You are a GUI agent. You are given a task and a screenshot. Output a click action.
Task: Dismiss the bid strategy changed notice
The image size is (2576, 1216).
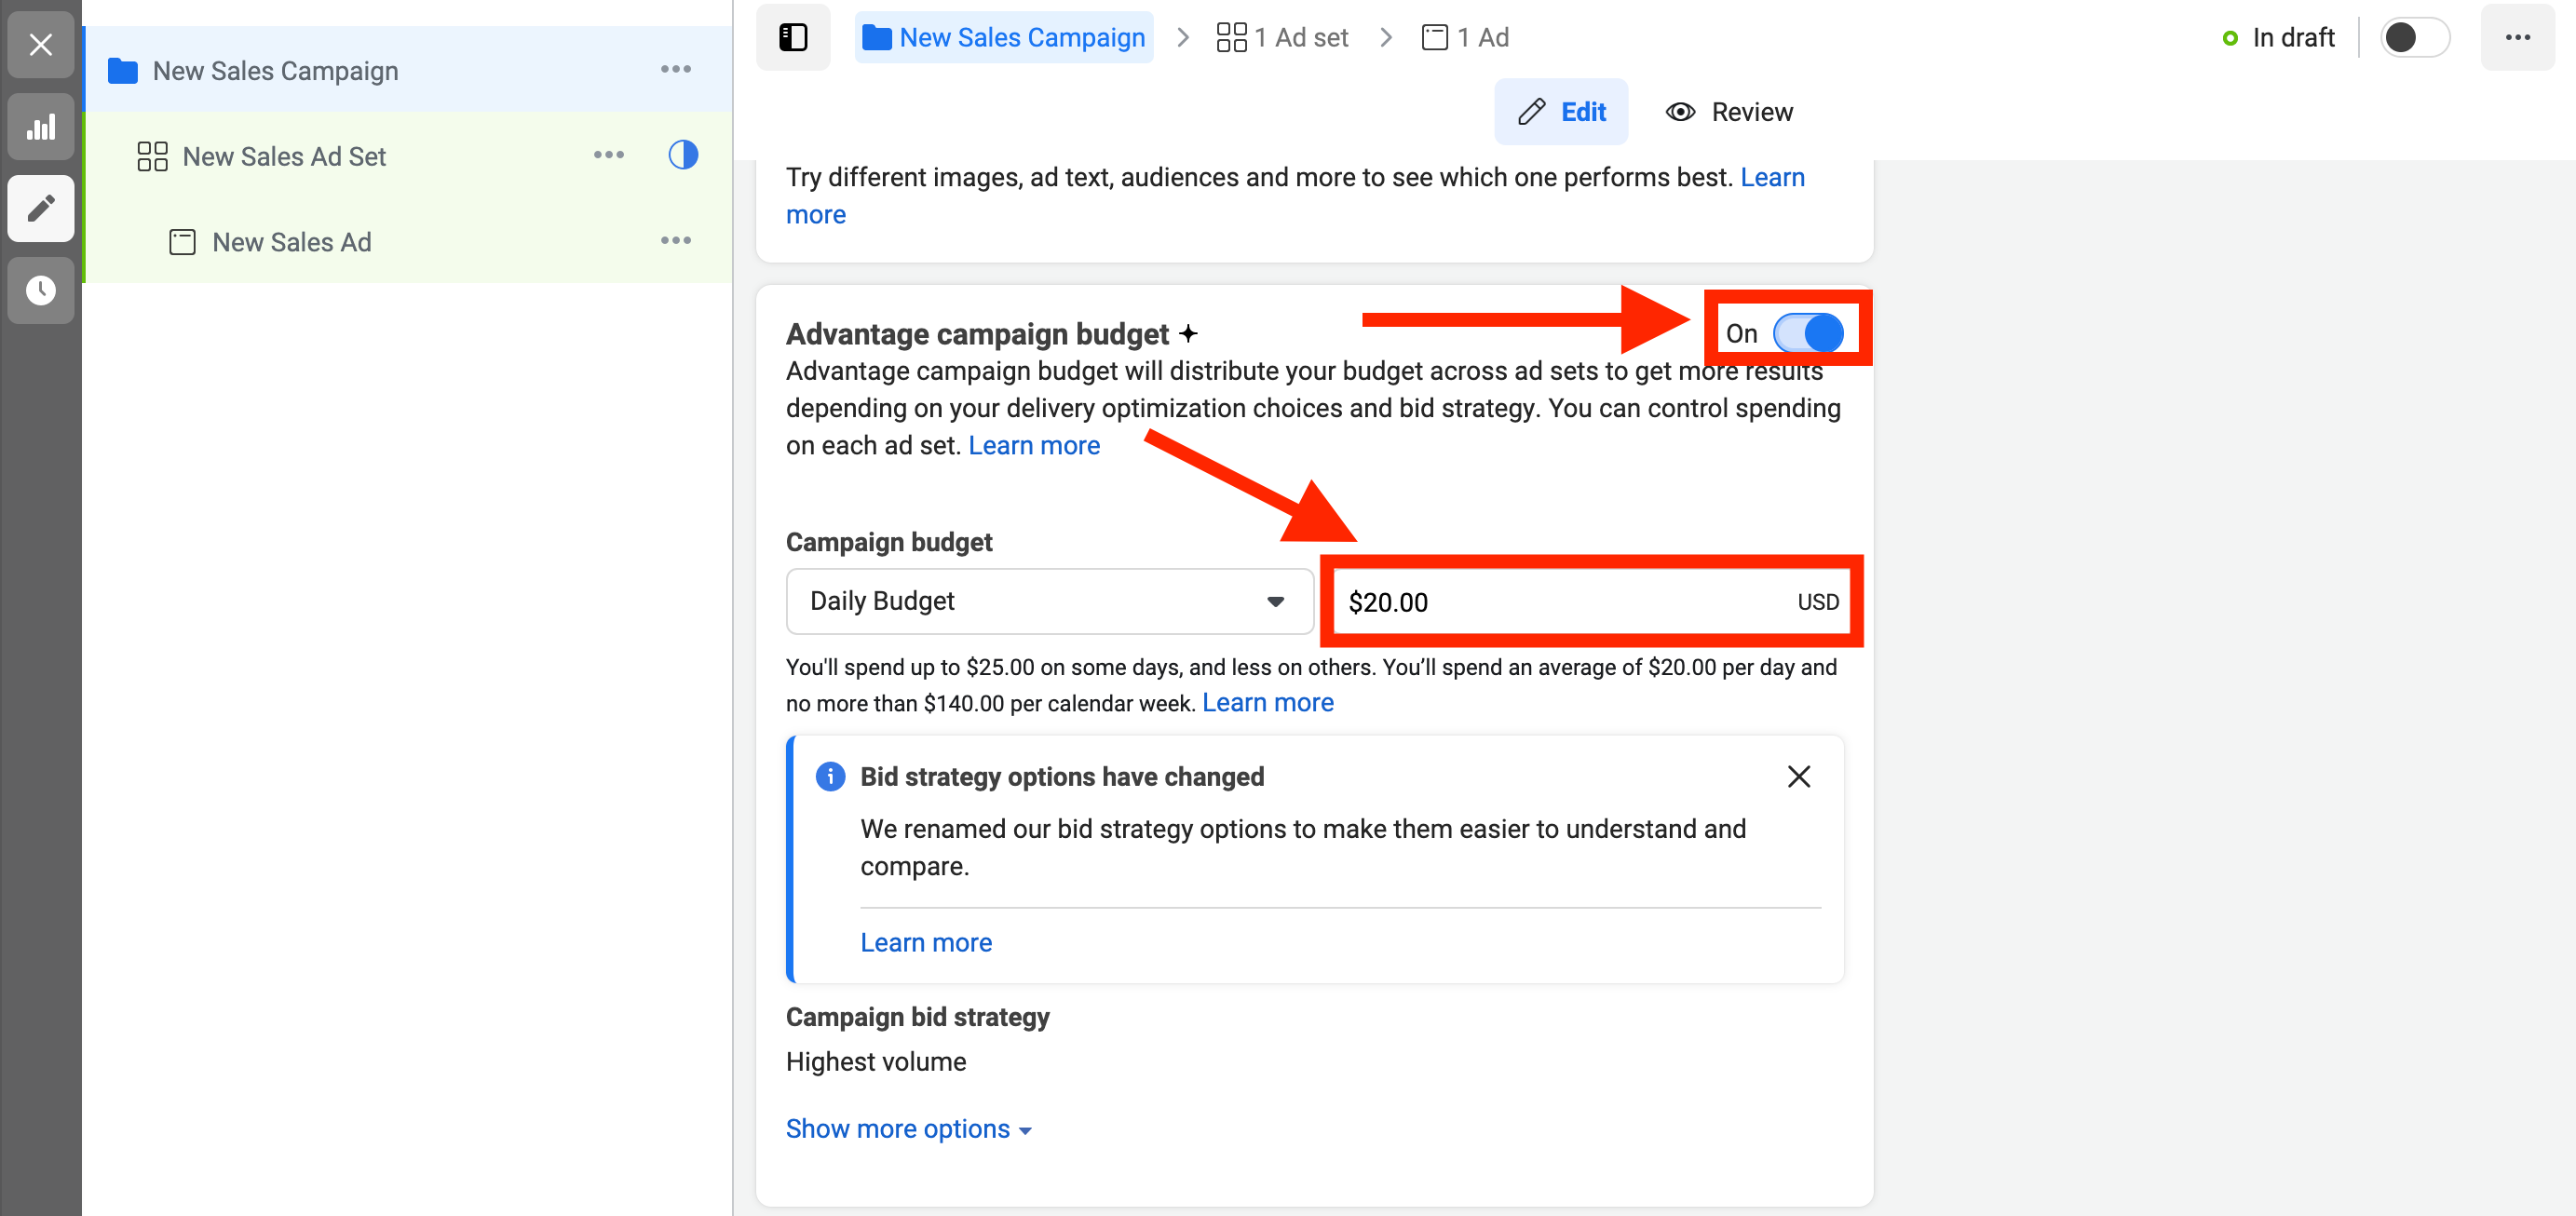[x=1798, y=776]
